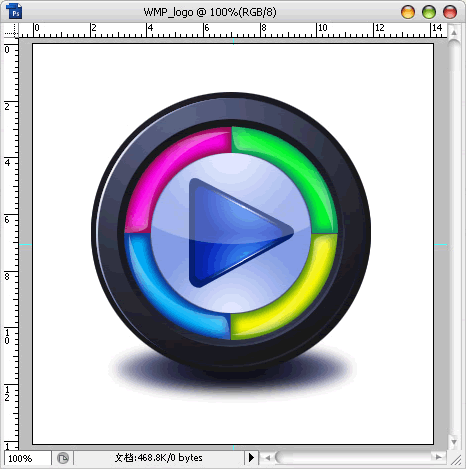Image resolution: width=466 pixels, height=469 pixels.
Task: Open the status bar info arrow menu
Action: coord(251,458)
